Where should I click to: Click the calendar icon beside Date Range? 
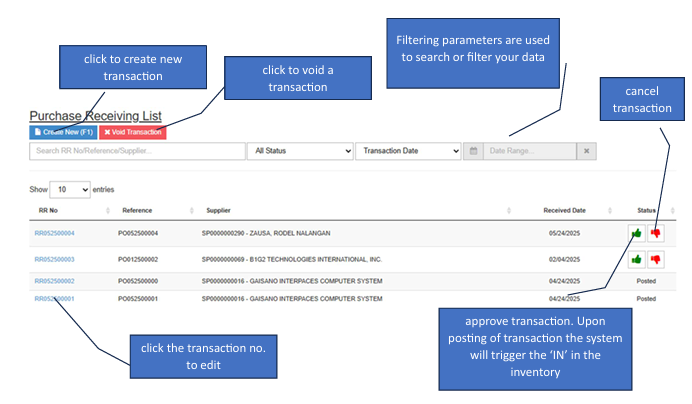(x=473, y=151)
